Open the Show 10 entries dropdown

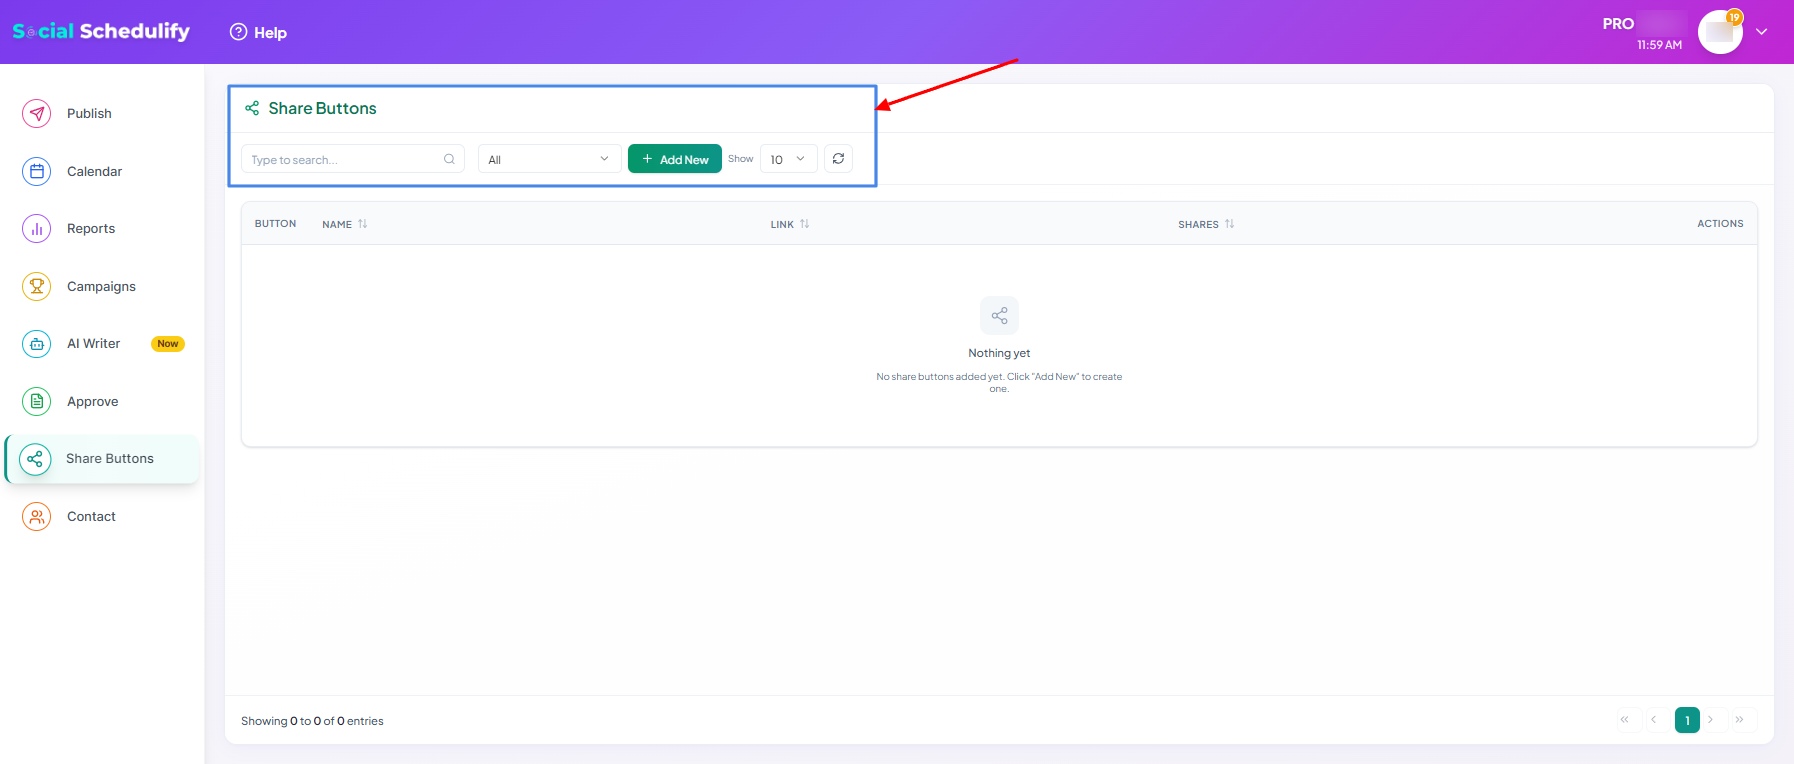point(788,159)
